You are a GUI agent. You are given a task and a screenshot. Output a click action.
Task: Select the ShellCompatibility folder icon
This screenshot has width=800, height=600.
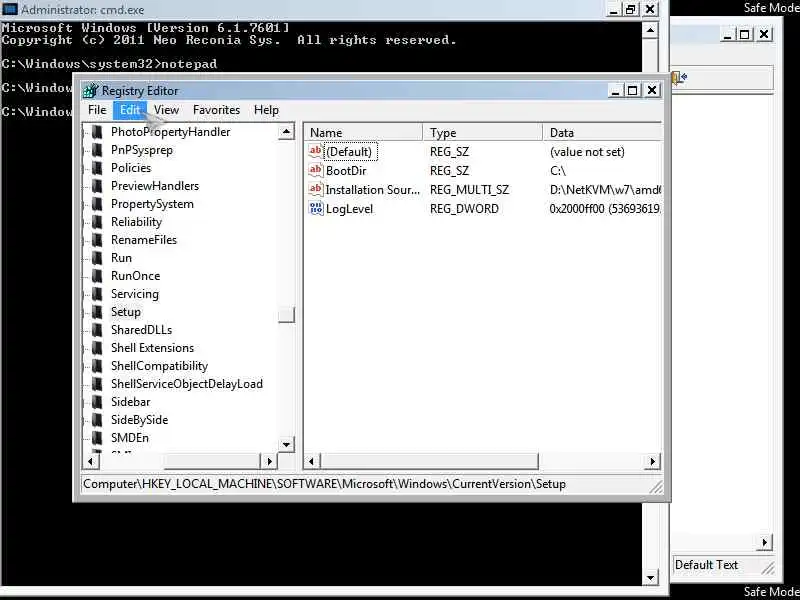coord(97,366)
